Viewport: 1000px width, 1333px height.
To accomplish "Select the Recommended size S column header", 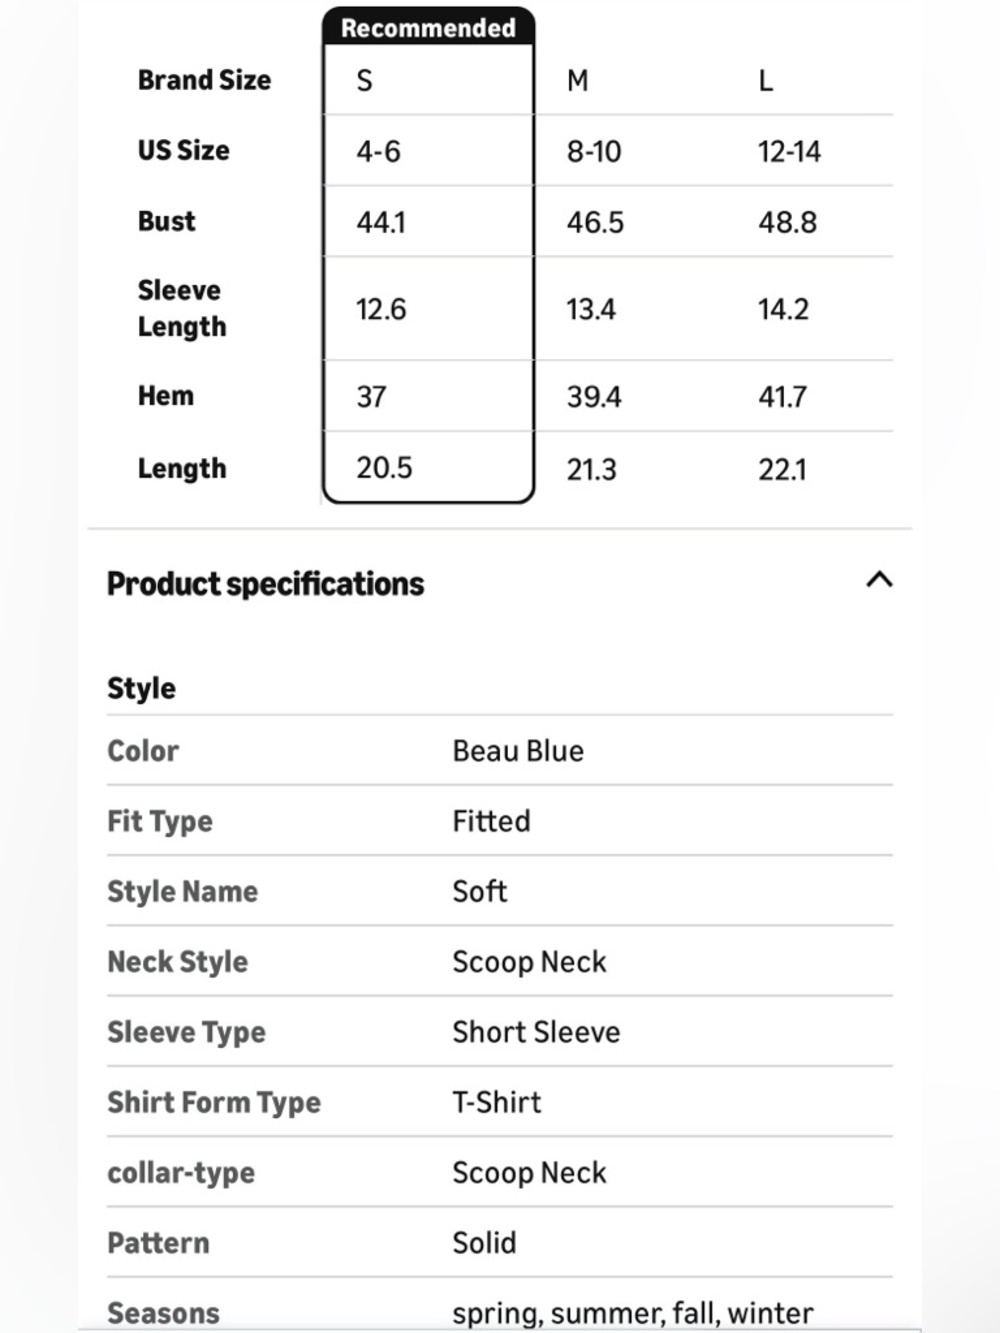I will 365,80.
